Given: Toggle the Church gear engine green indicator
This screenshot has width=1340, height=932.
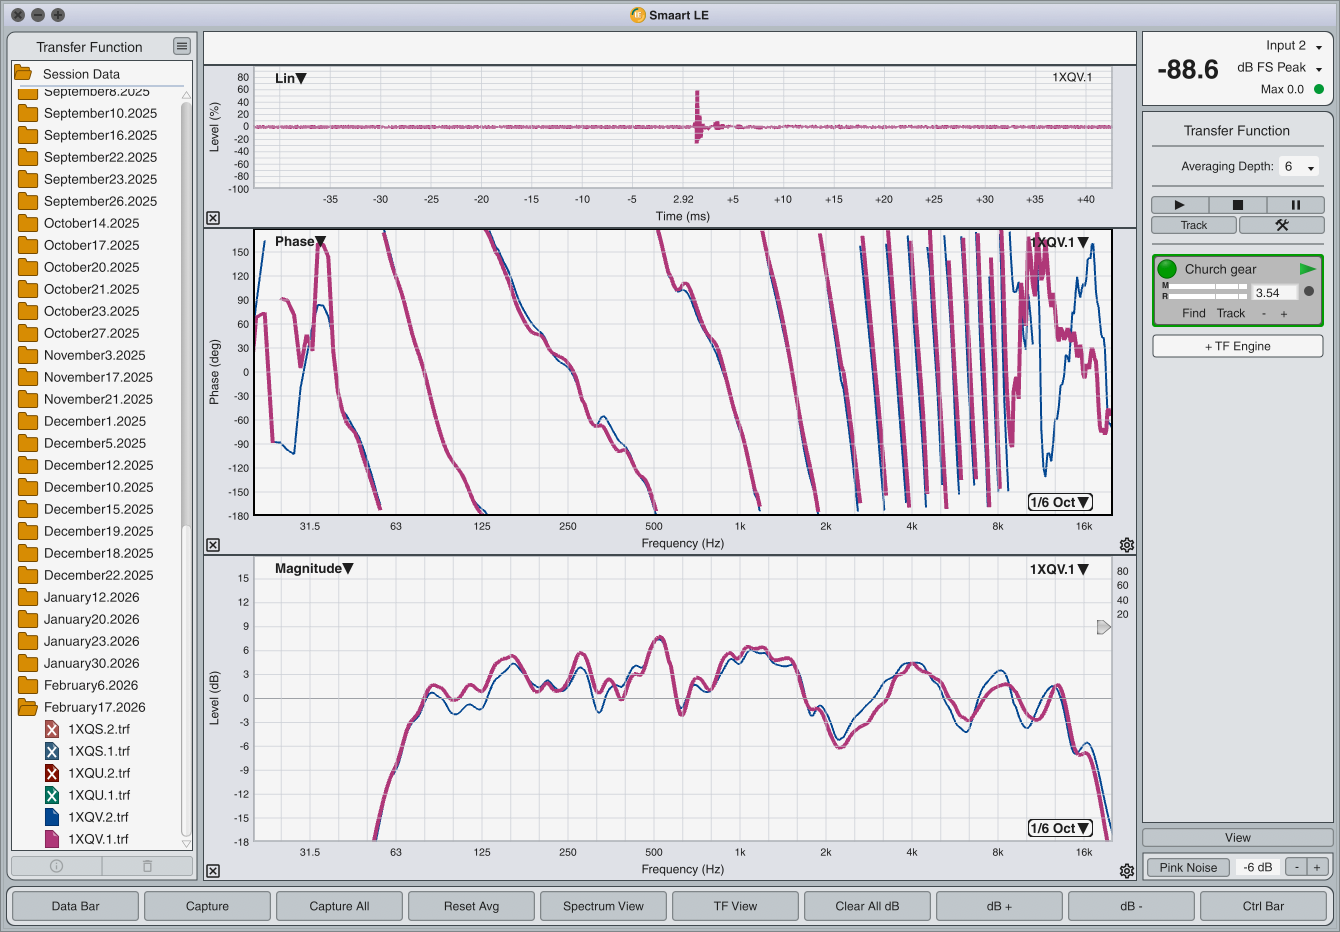Looking at the screenshot, I should [1167, 269].
